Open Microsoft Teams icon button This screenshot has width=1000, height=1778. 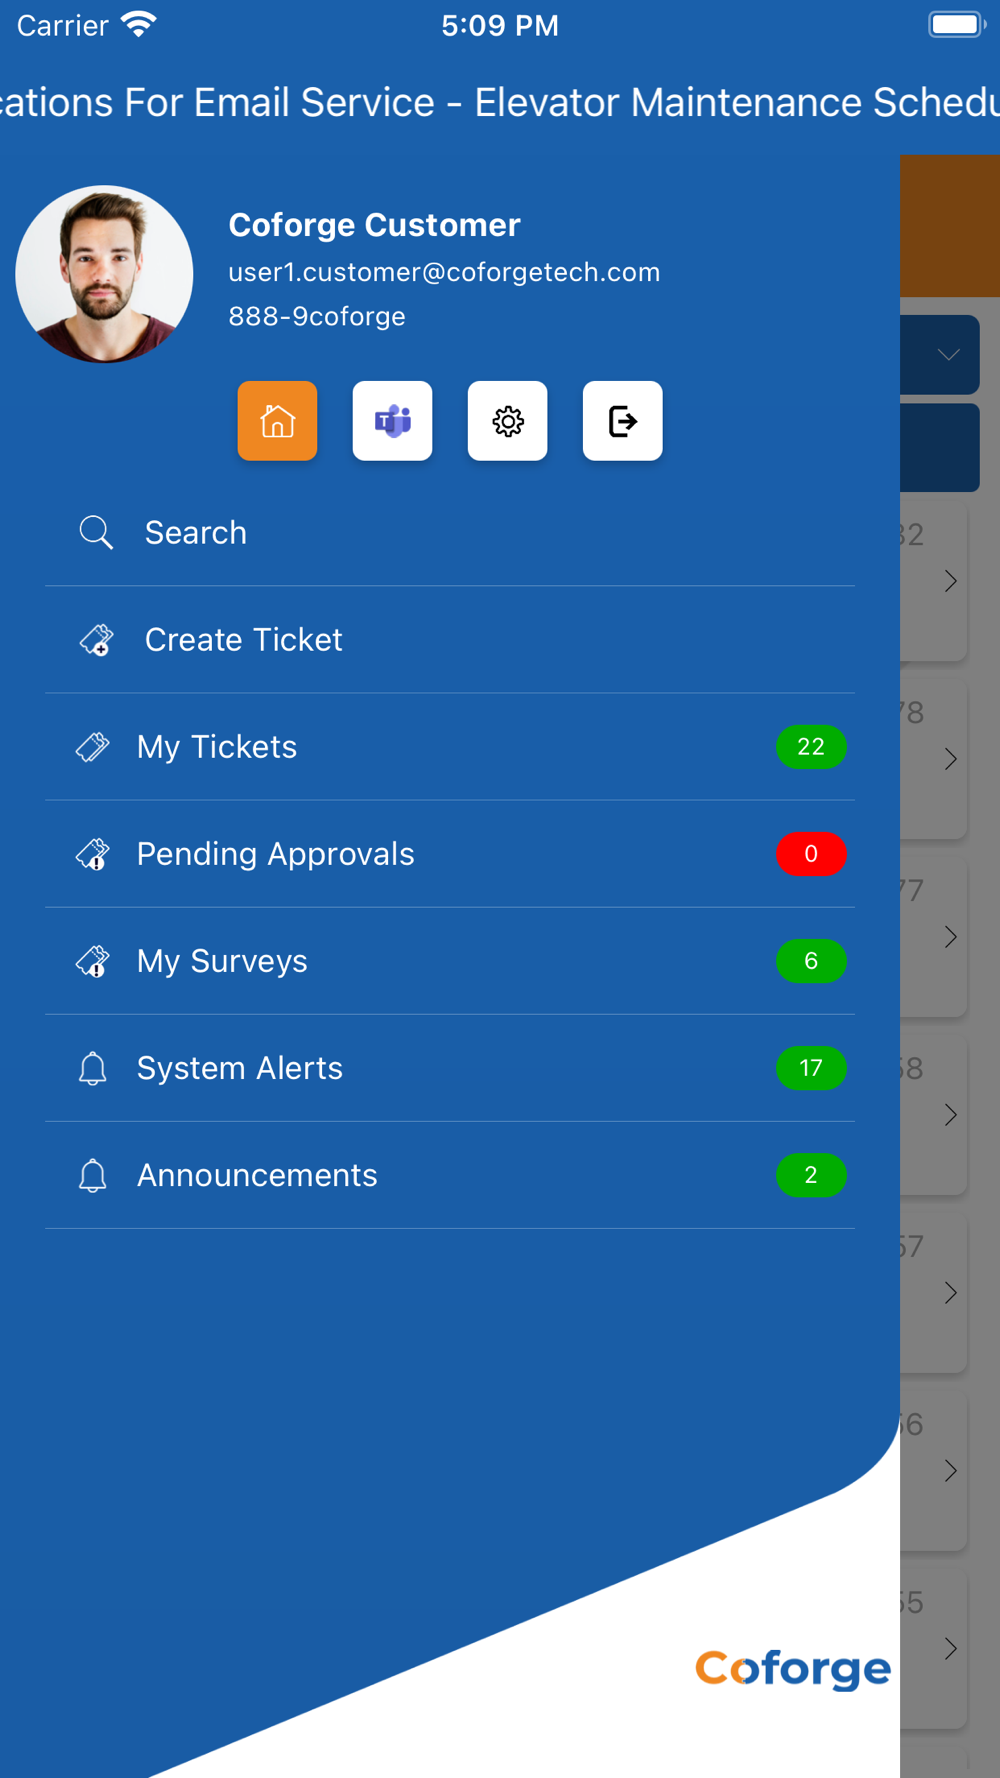tap(392, 421)
